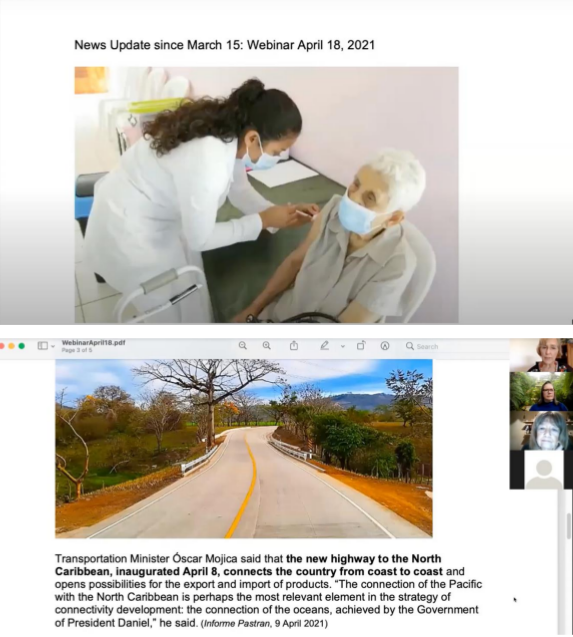573x637 pixels.
Task: Open the highlight color dropdown arrow
Action: [343, 347]
